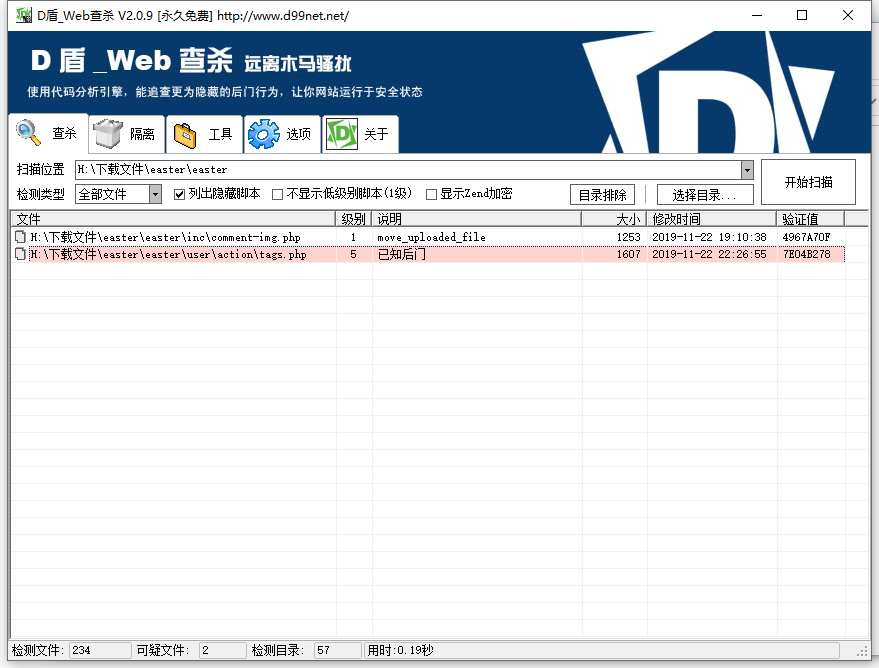Uncheck the 列出隐藏脚本 checkbox
The height and width of the screenshot is (668, 879).
[180, 194]
